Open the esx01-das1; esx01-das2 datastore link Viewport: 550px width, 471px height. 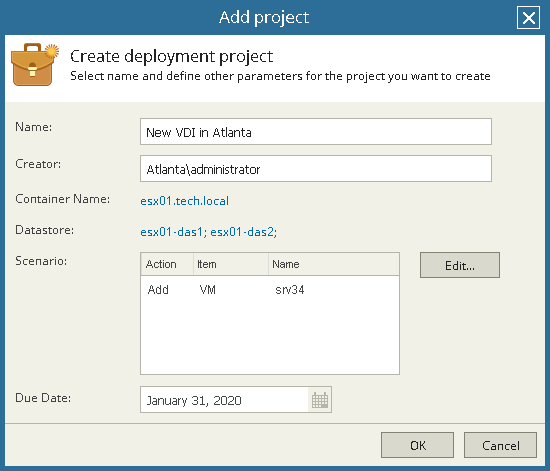(209, 232)
